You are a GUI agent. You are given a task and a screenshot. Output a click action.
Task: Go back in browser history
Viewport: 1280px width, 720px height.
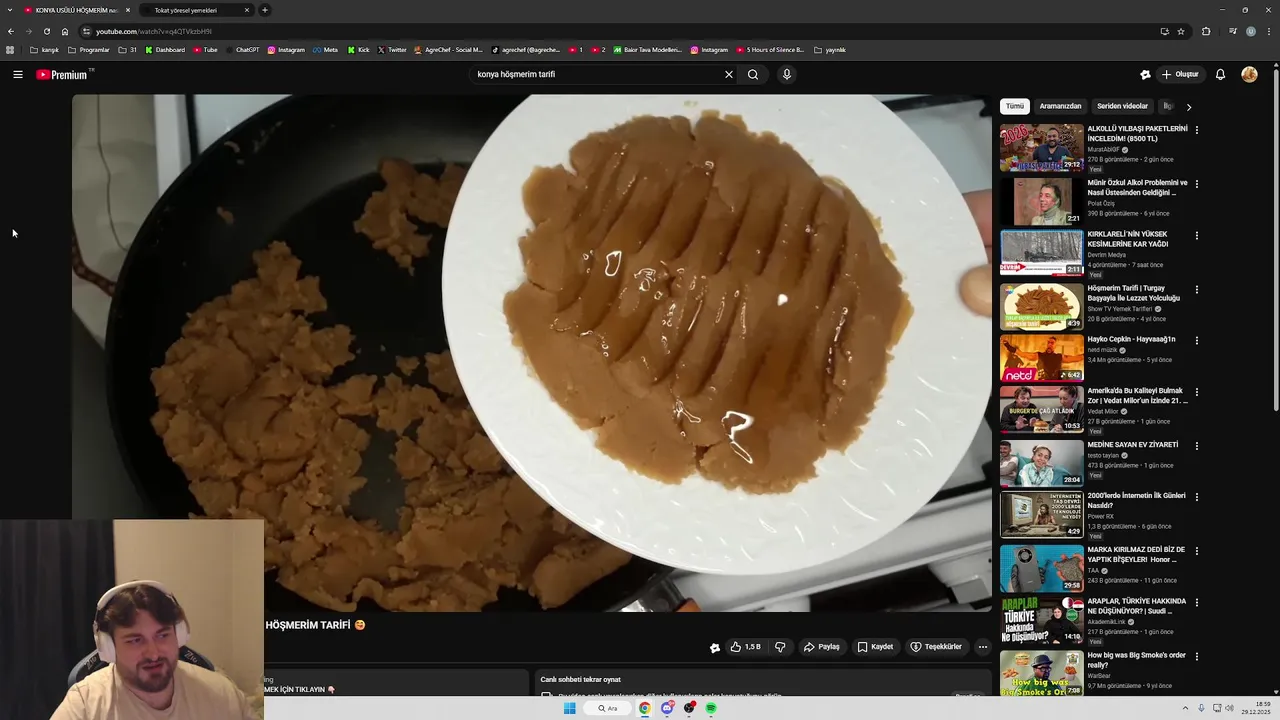[11, 31]
